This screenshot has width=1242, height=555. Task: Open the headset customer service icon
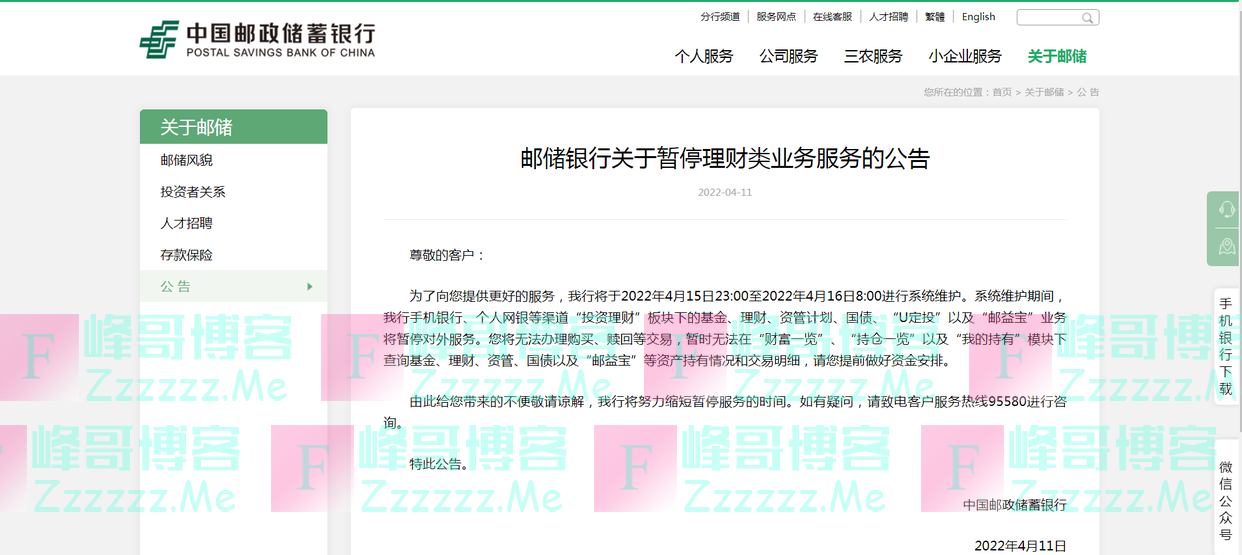[x=1226, y=209]
